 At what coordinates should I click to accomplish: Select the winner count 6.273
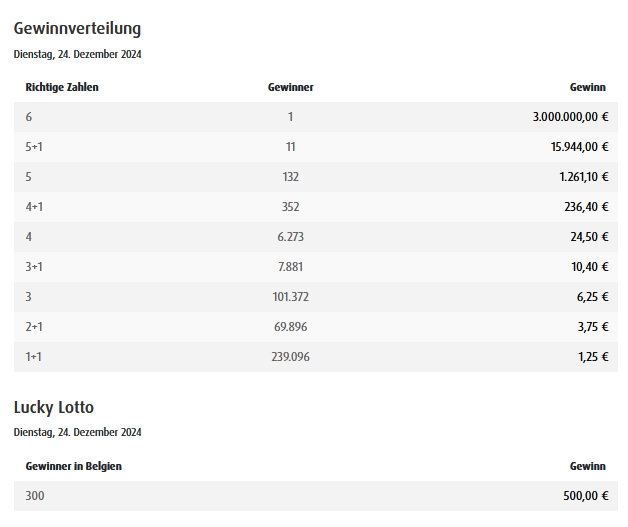290,237
